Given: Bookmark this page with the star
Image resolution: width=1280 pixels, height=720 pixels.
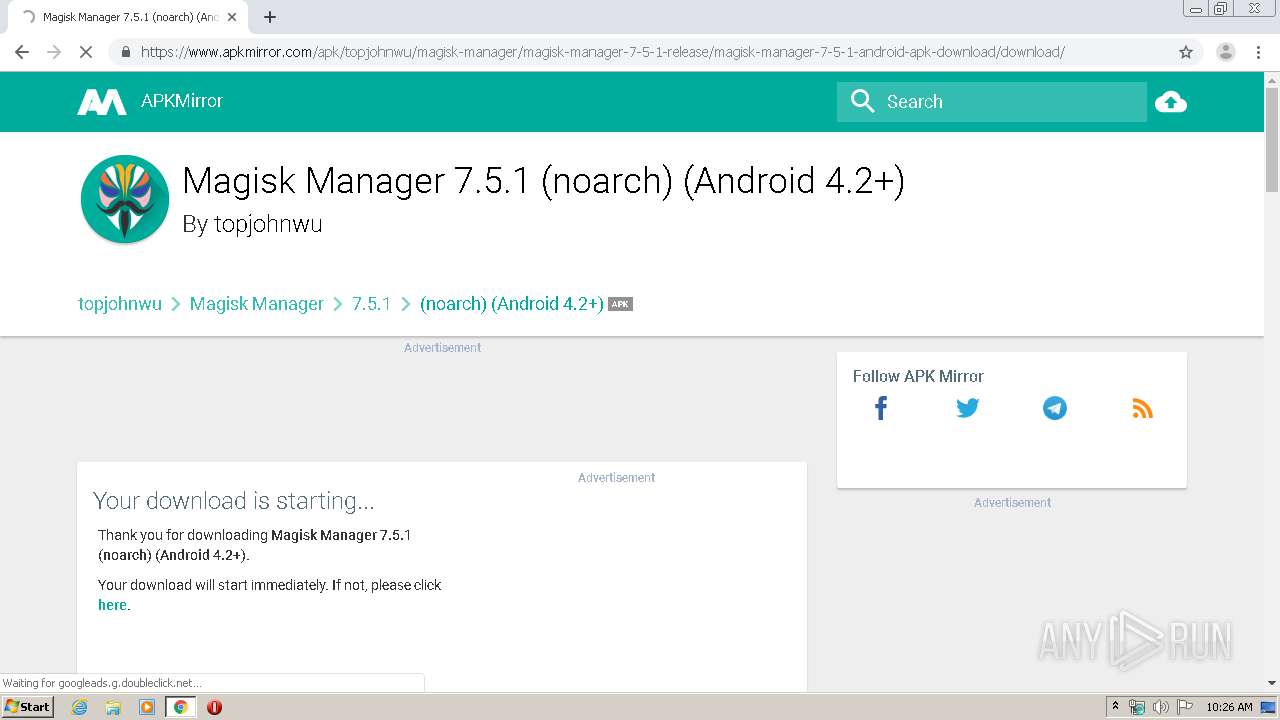Looking at the screenshot, I should point(1186,52).
